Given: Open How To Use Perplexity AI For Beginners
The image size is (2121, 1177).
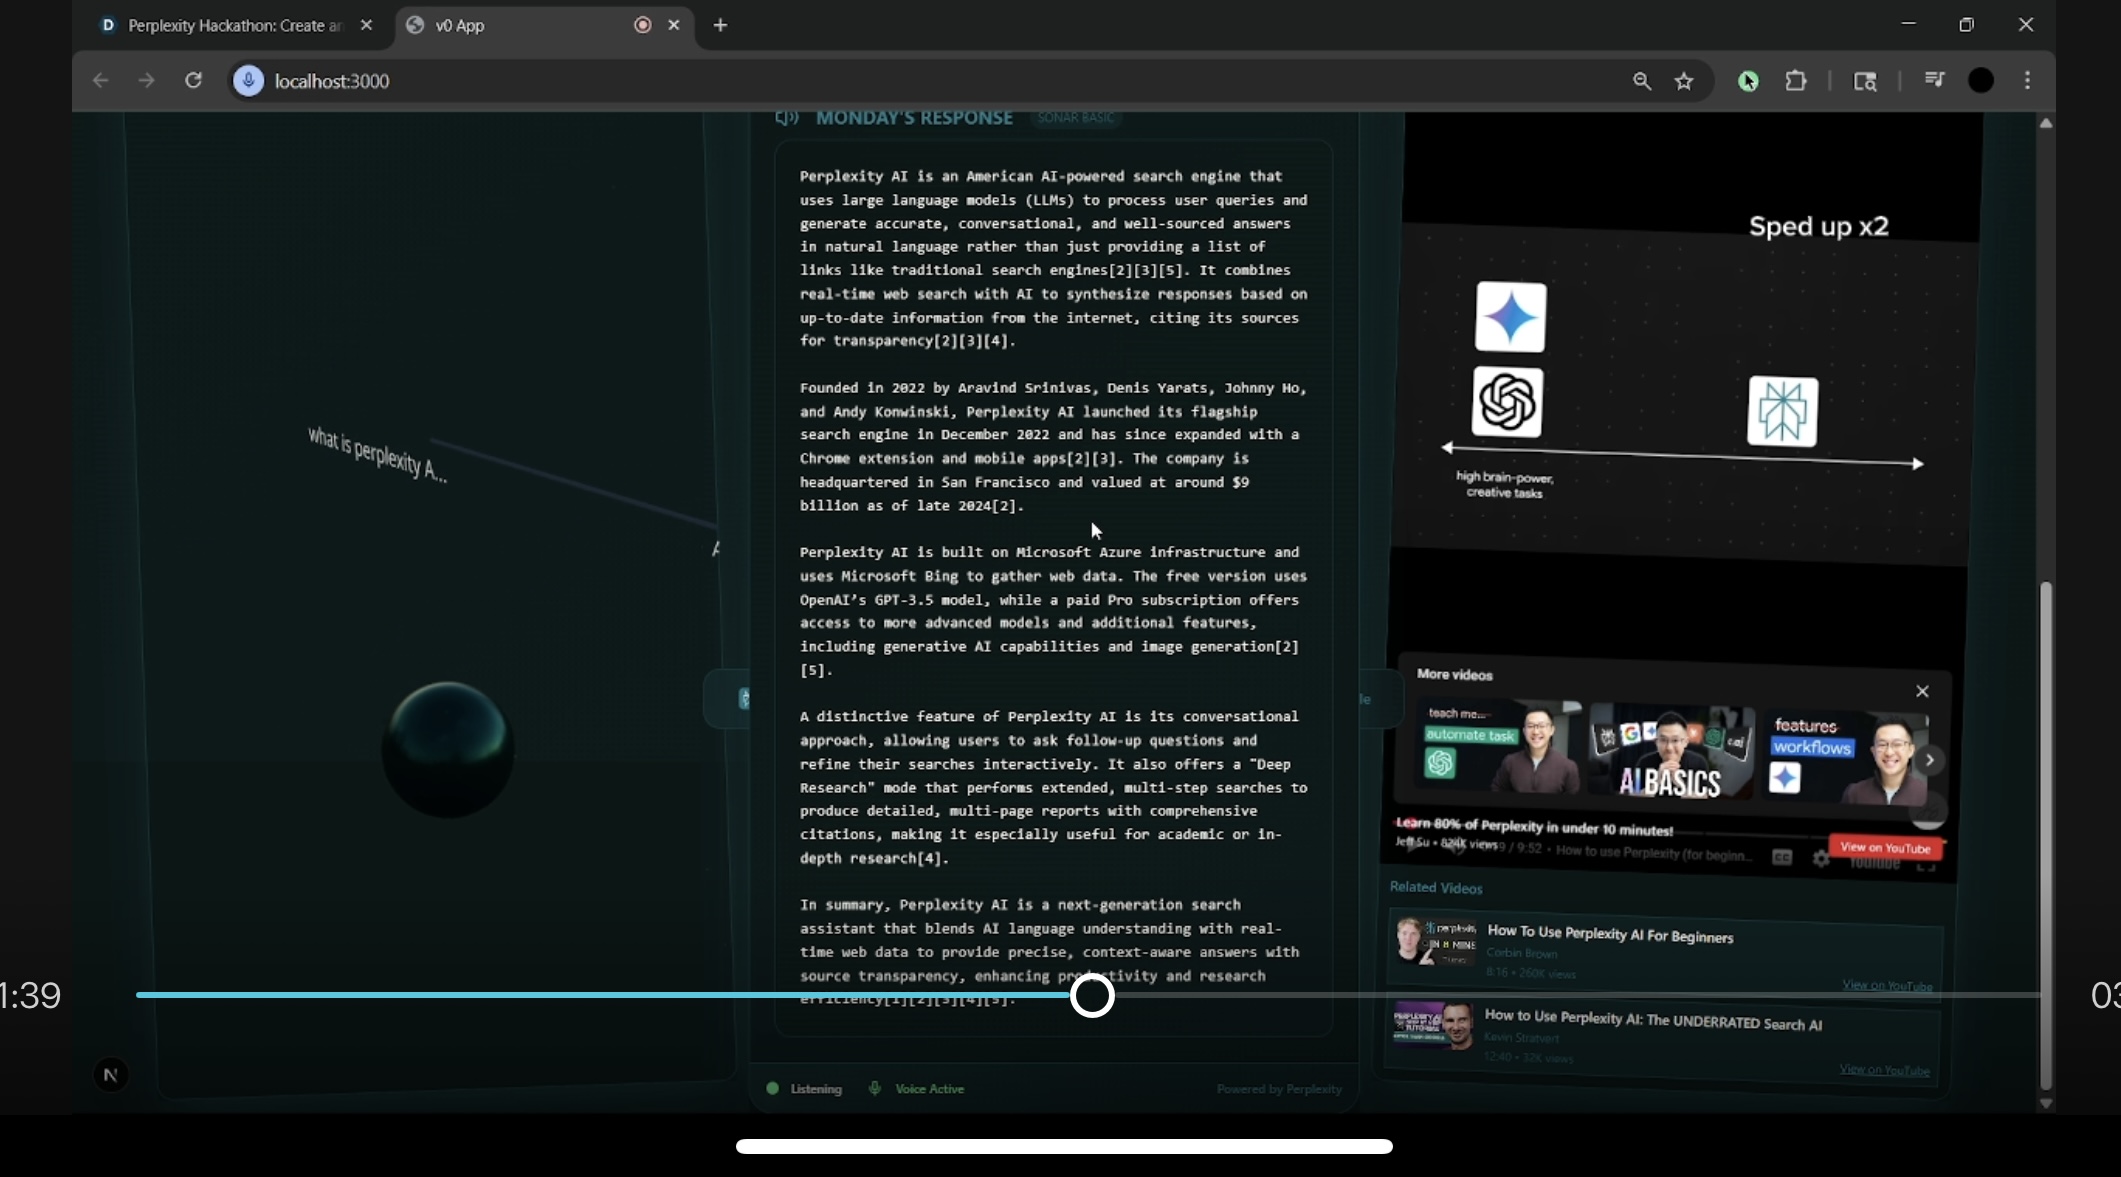Looking at the screenshot, I should click(1610, 936).
